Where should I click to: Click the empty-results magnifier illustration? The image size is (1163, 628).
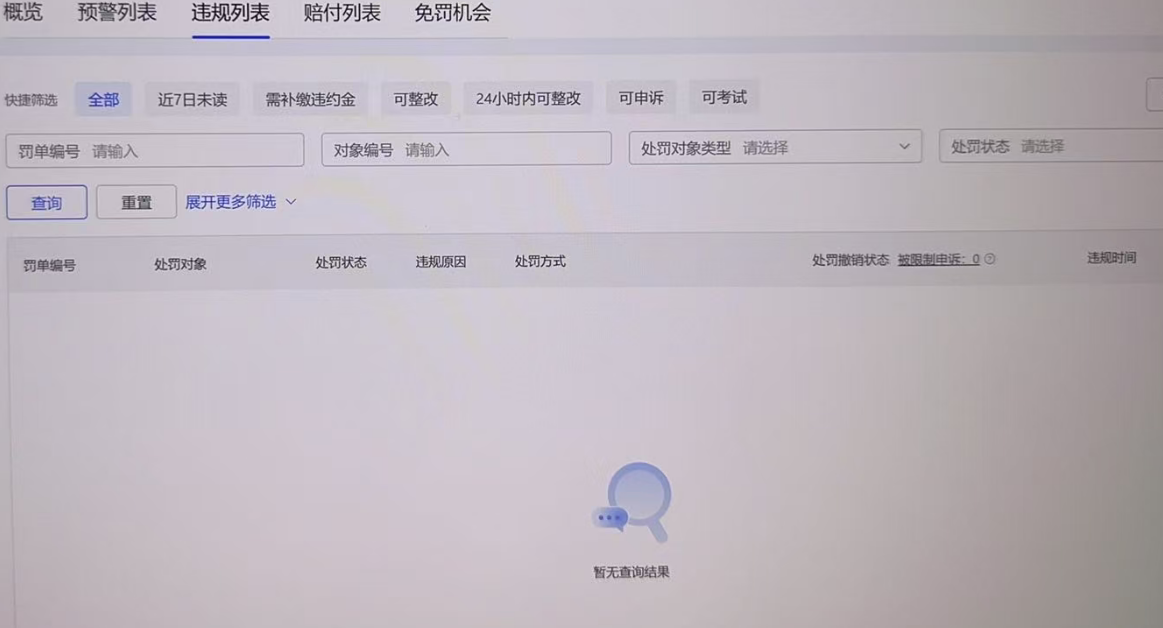coord(632,501)
